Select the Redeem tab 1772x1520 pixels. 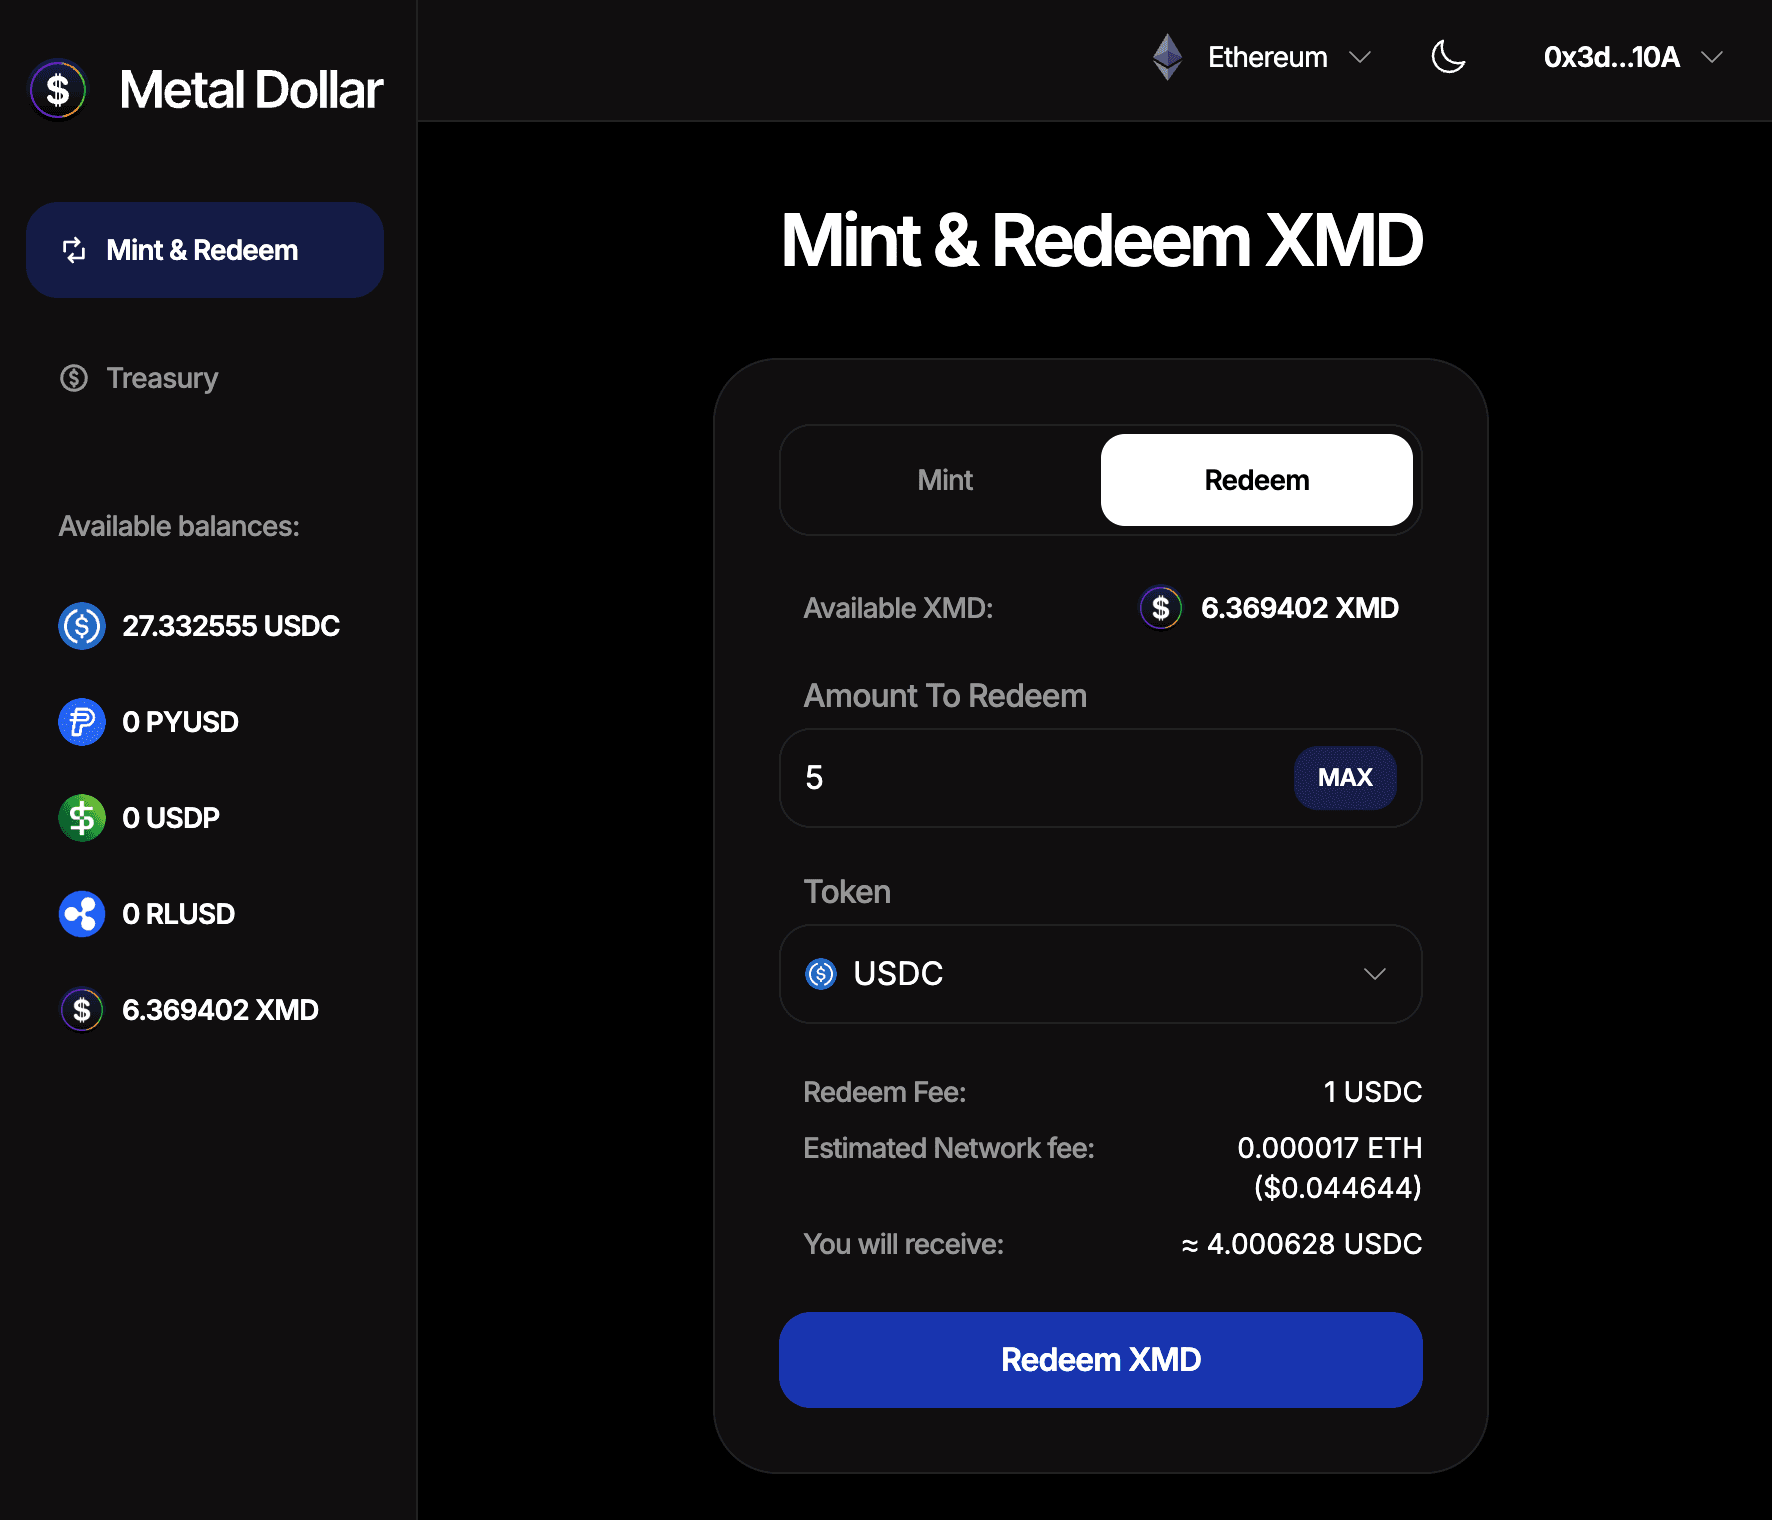[x=1257, y=480]
